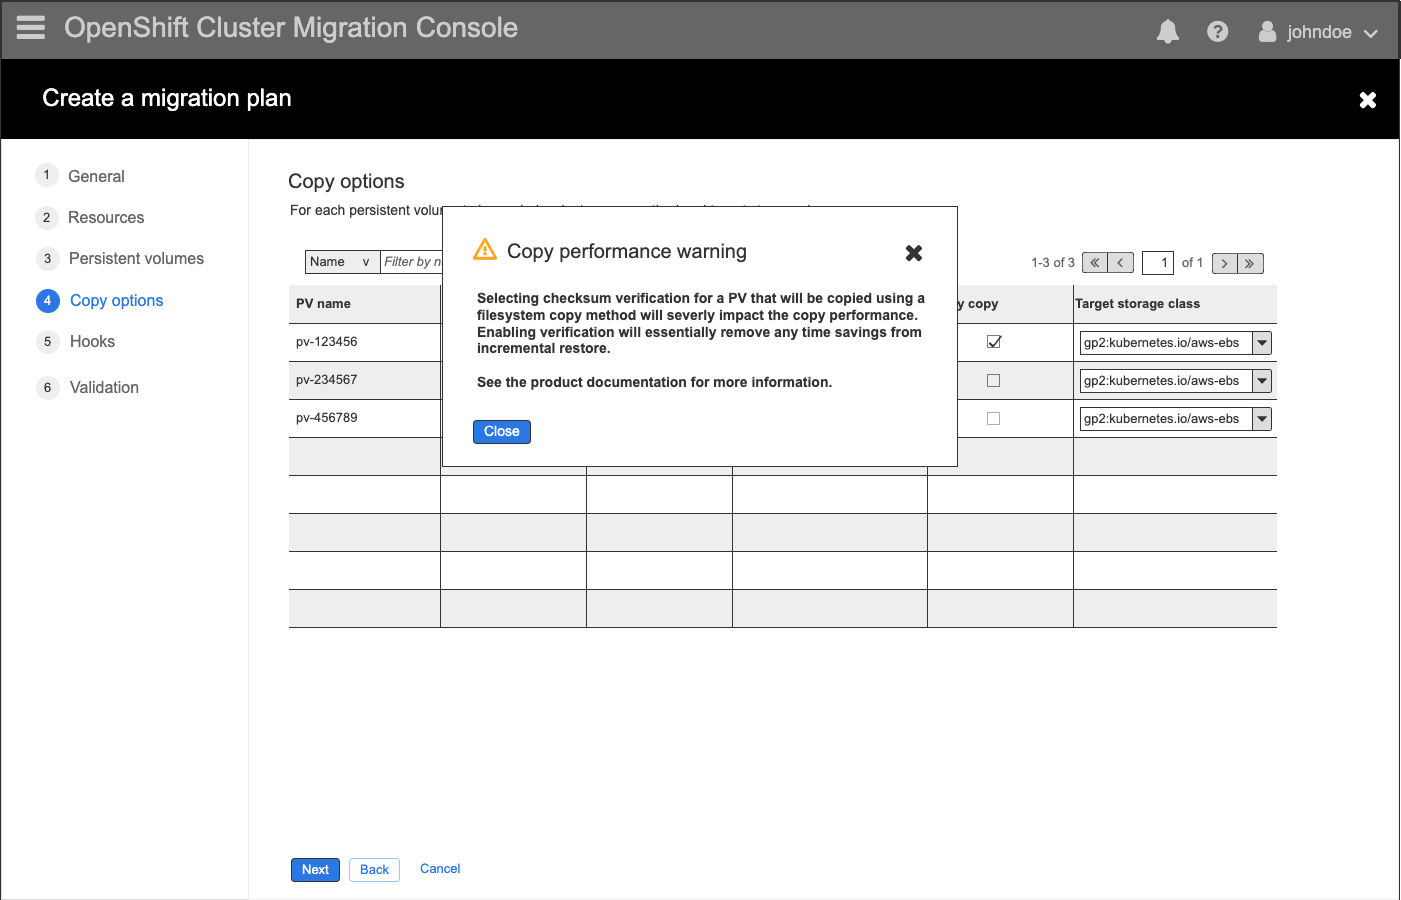Enable verify copy for pv-234567
The width and height of the screenshot is (1401, 900).
[x=993, y=379]
